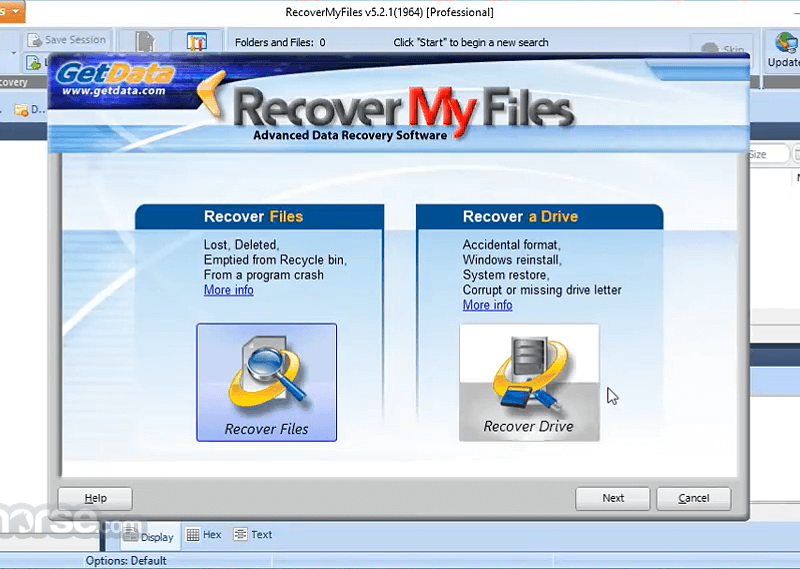Click the gray document toolbar icon

[144, 41]
